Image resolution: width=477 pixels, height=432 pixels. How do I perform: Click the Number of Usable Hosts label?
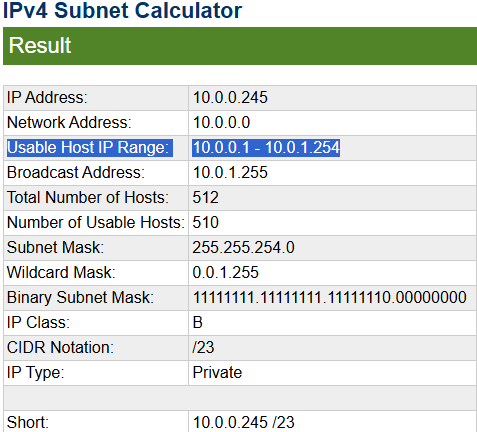tap(96, 223)
